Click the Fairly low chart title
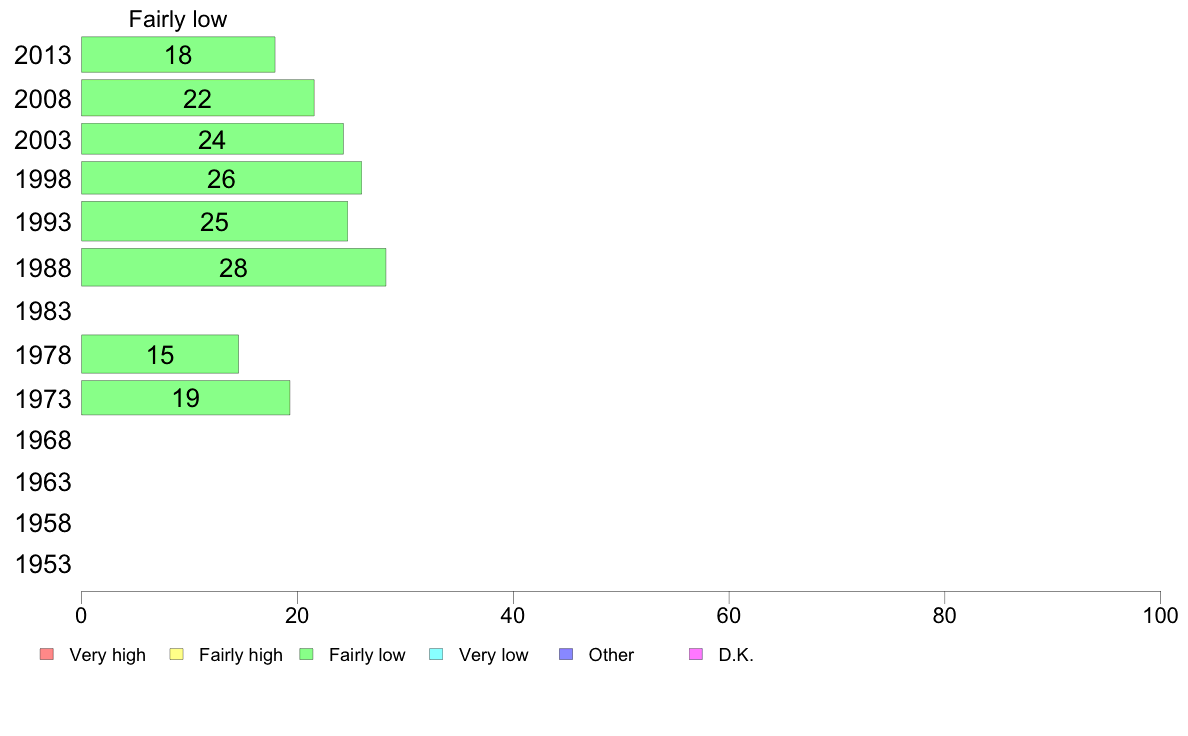1188x736 pixels. pyautogui.click(x=178, y=19)
